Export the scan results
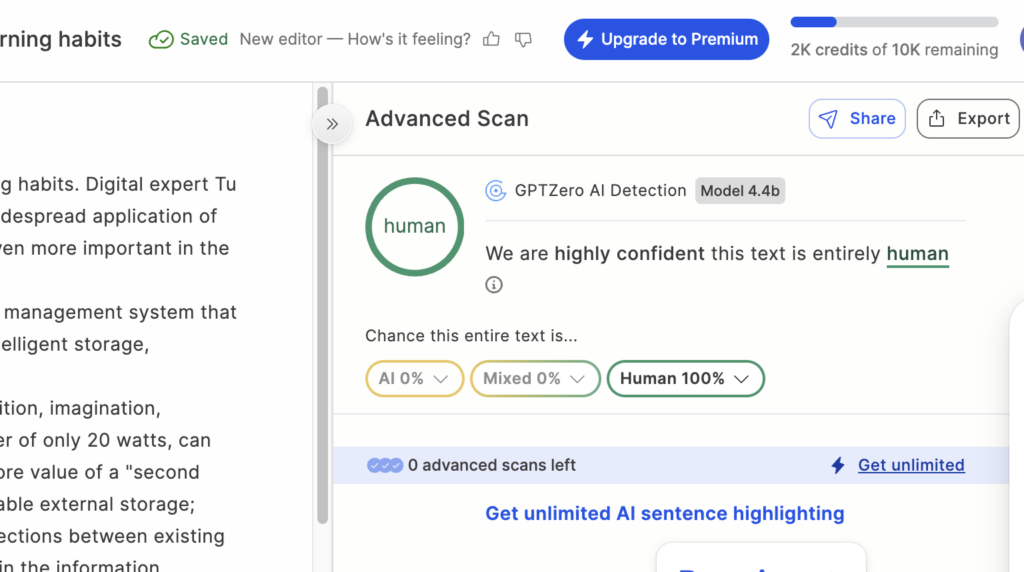The height and width of the screenshot is (572, 1024). tap(968, 119)
